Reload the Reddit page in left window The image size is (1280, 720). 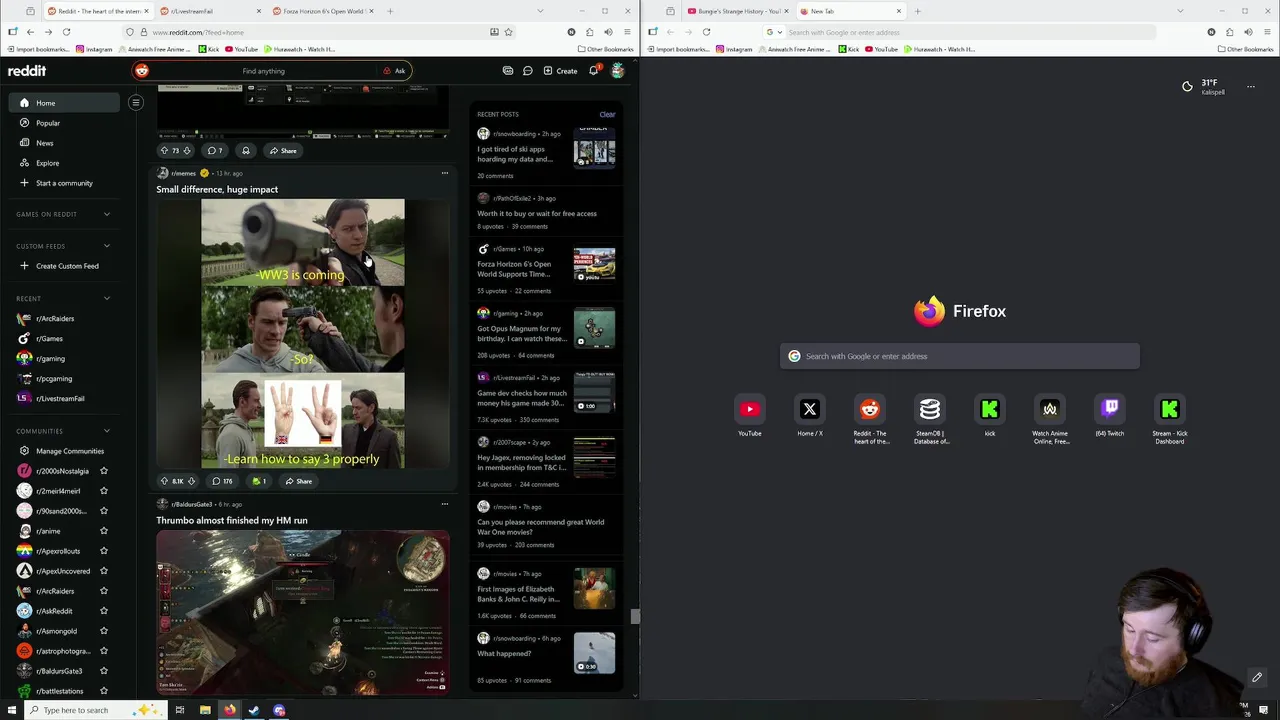click(66, 32)
